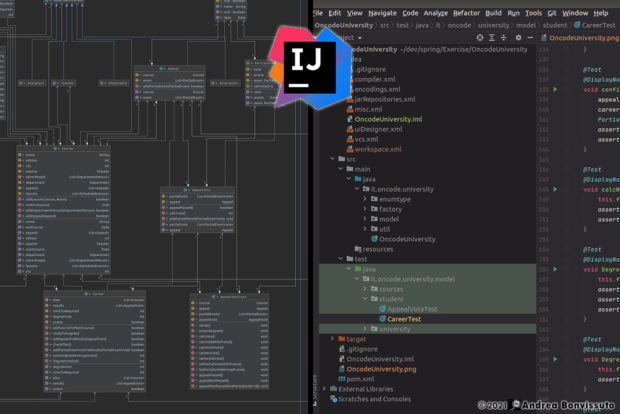620x414 pixels.
Task: Open the Navigate menu
Action: (382, 13)
